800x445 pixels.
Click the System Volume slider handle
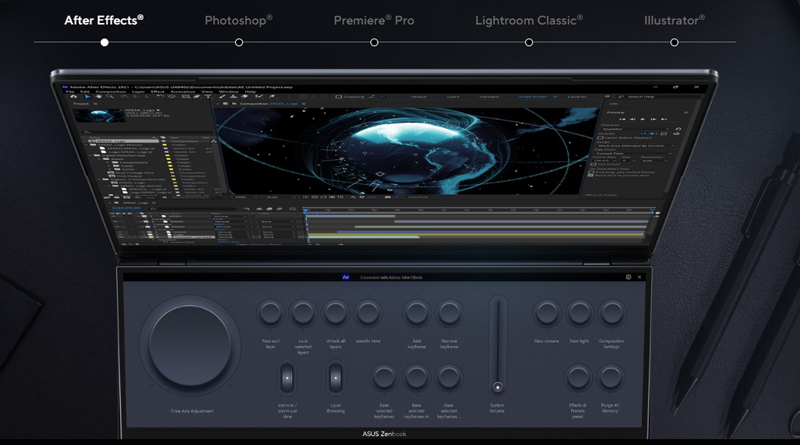[x=498, y=387]
